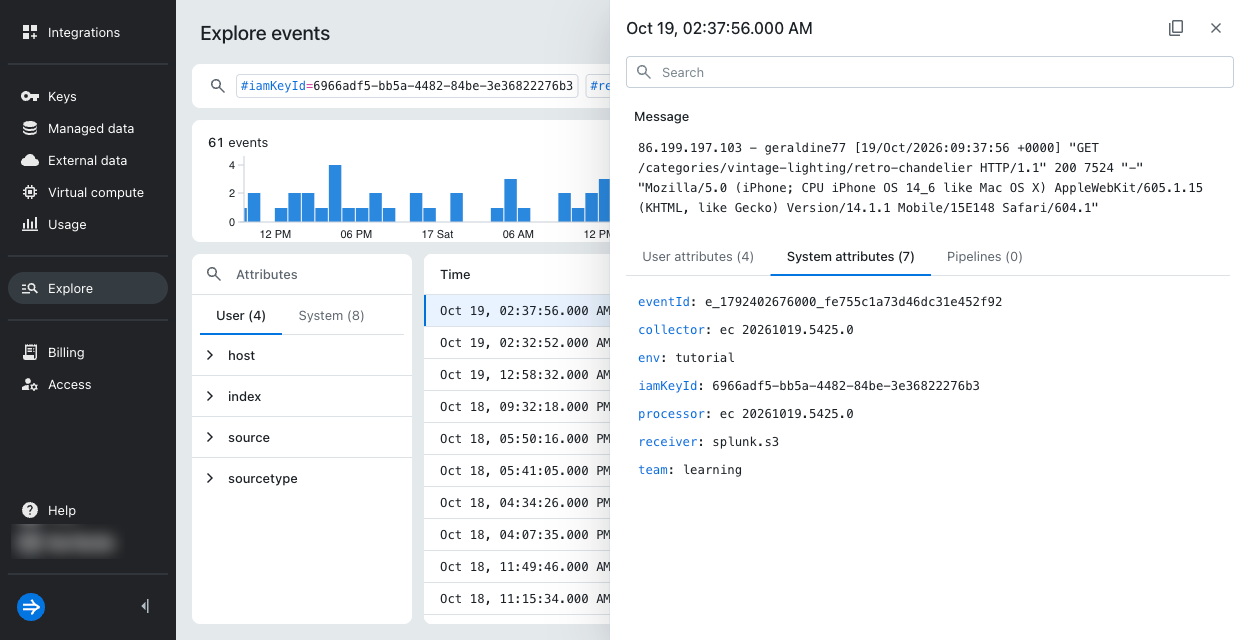Select Explore in the sidebar

88,288
